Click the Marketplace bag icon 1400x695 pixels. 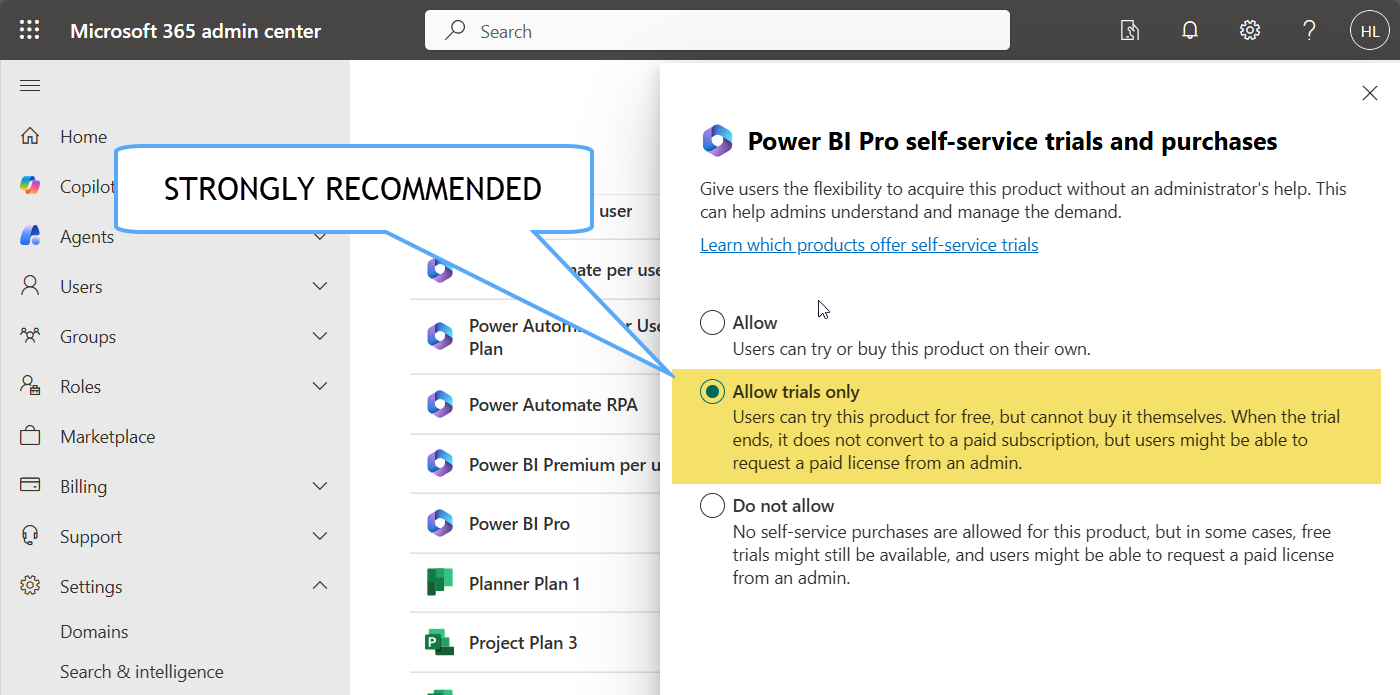pyautogui.click(x=30, y=436)
